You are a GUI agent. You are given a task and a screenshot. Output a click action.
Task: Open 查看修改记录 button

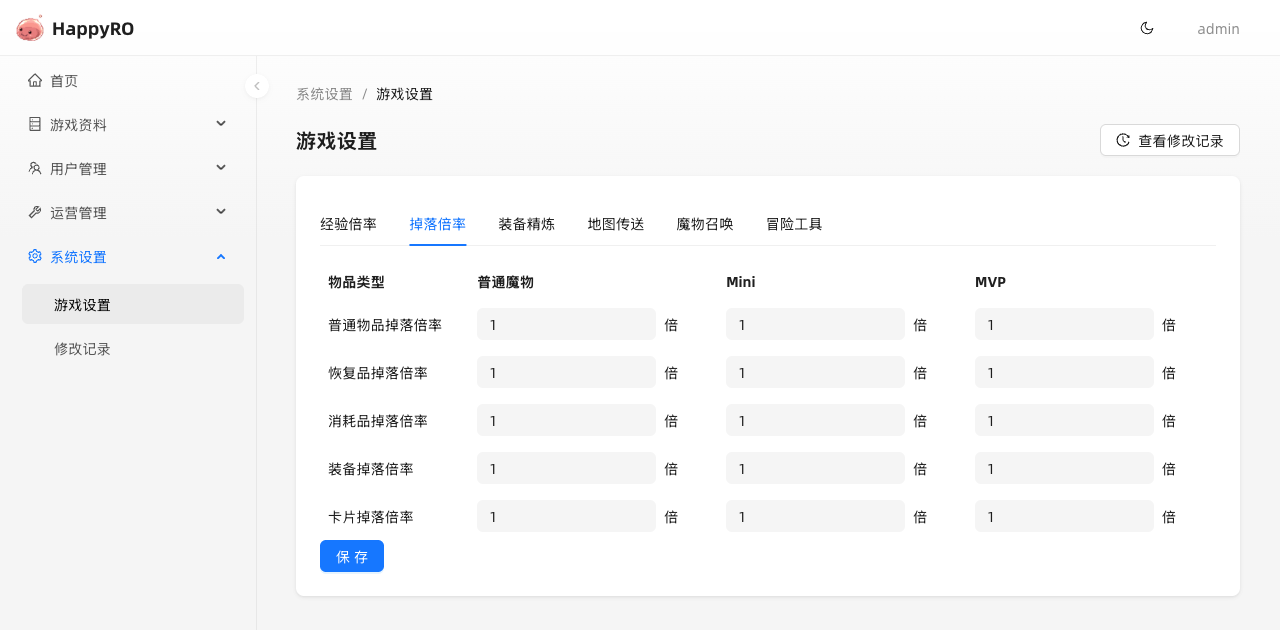point(1170,140)
